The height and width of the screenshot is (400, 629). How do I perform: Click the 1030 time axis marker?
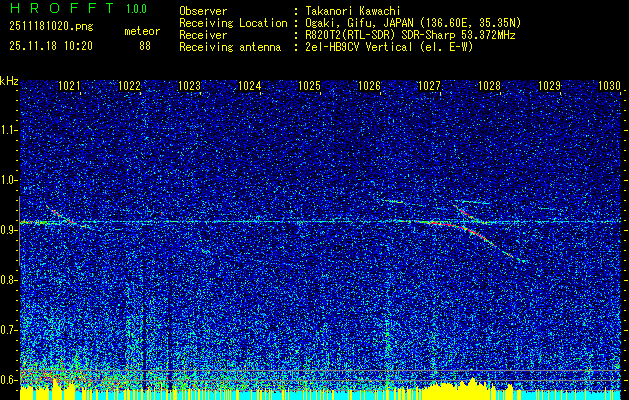[609, 85]
